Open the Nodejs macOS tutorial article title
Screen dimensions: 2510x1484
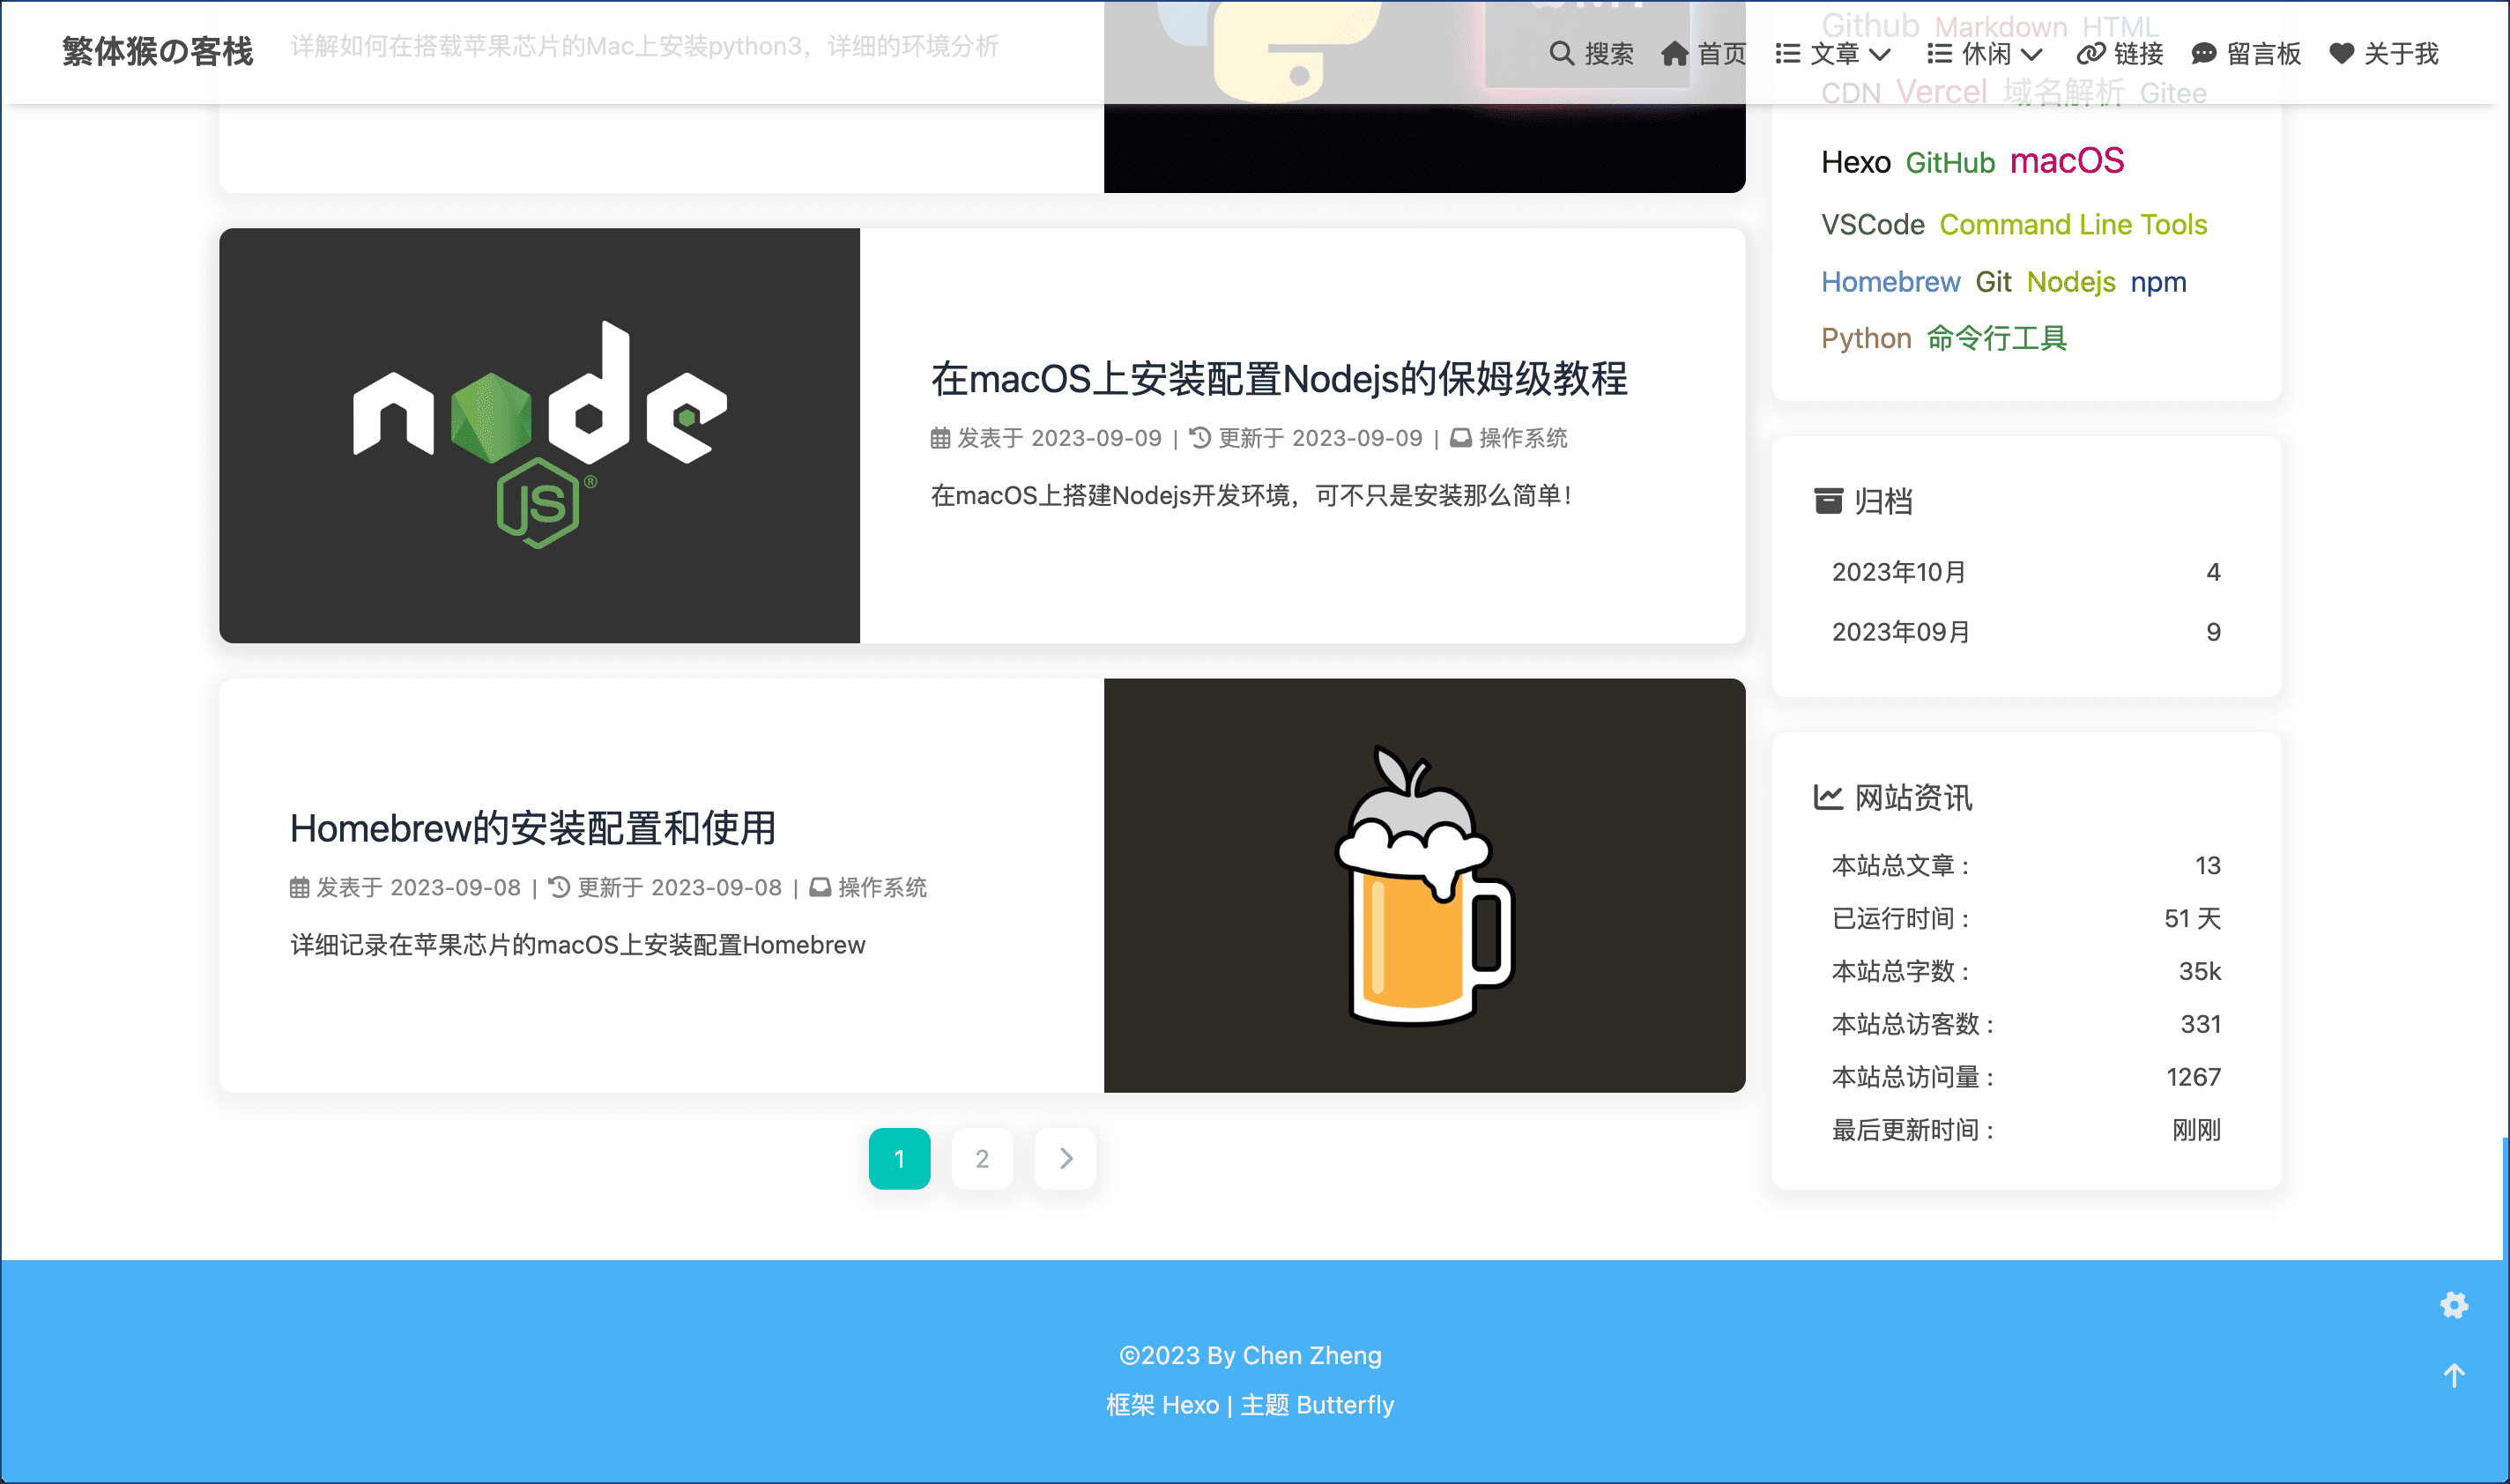[x=1279, y=379]
